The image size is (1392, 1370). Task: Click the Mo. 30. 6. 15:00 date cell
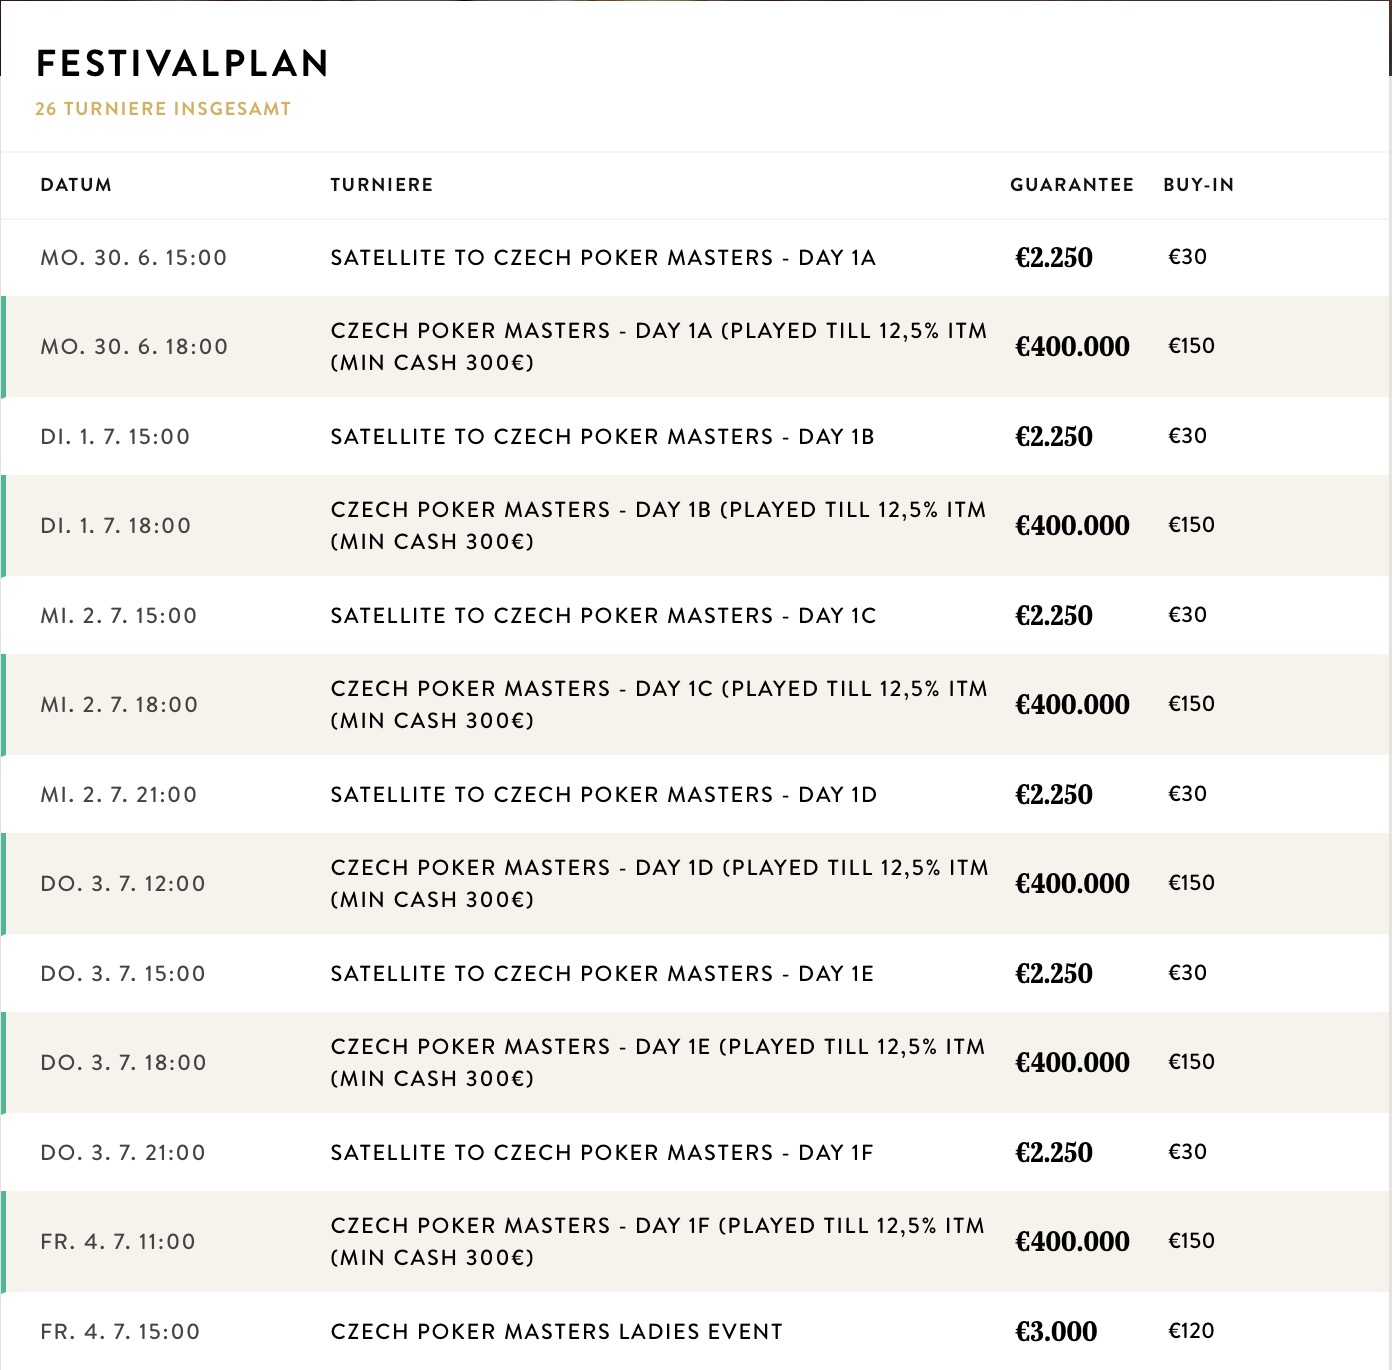(134, 258)
